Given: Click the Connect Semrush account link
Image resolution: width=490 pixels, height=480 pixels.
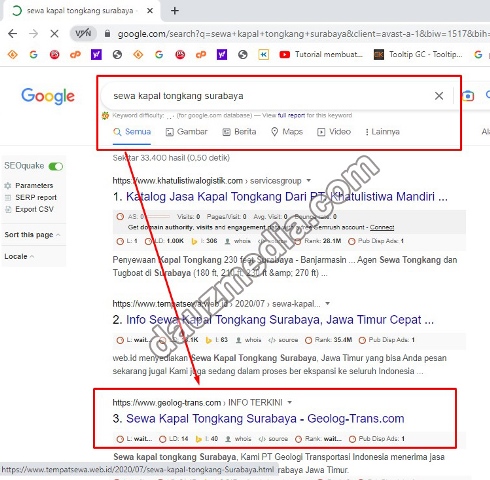Looking at the screenshot, I should tap(382, 227).
